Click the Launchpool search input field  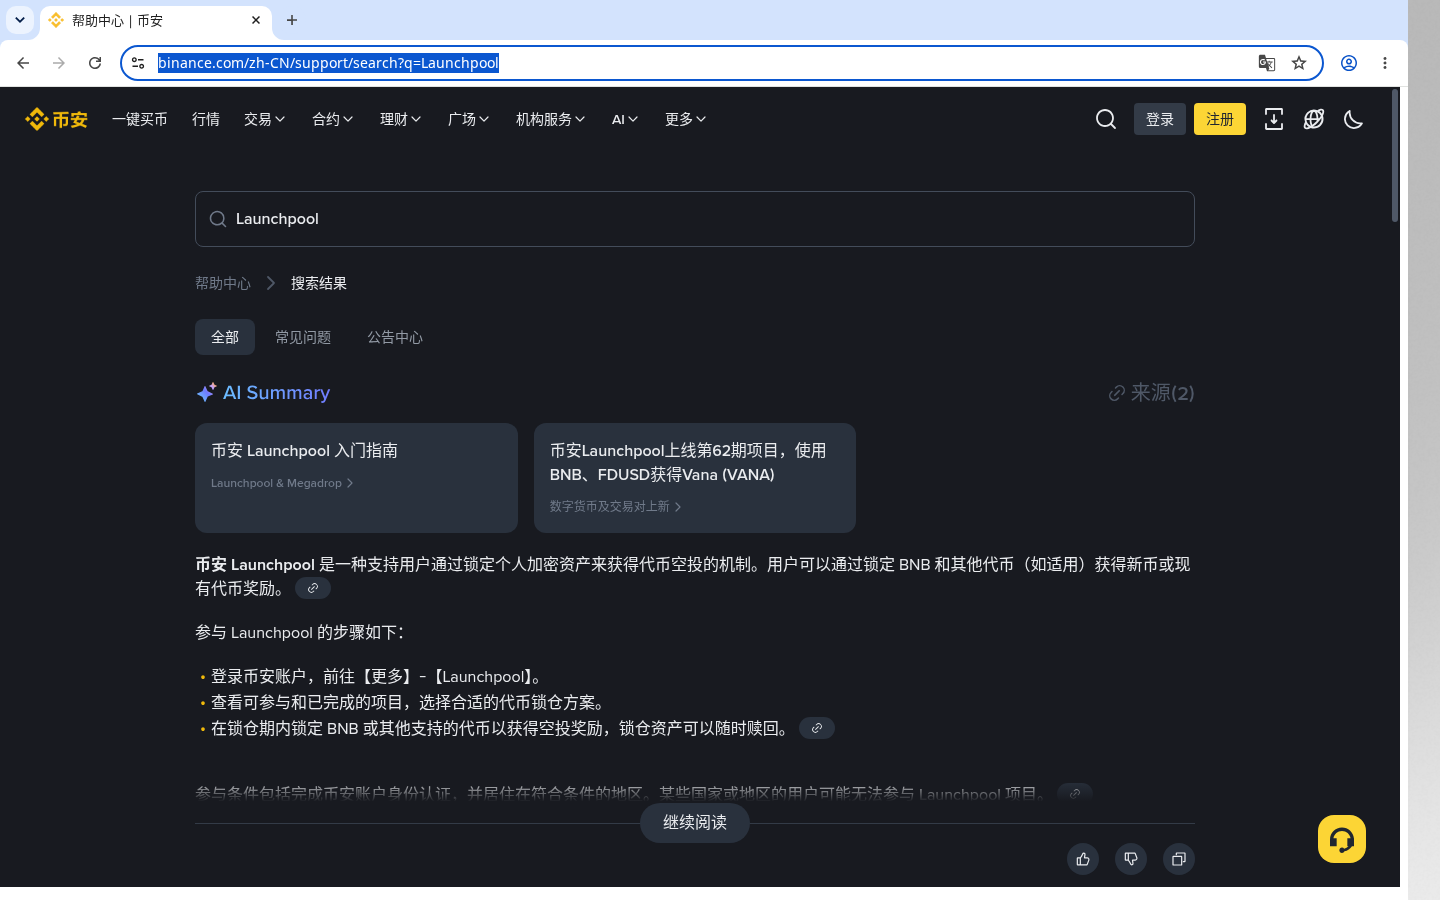(695, 219)
